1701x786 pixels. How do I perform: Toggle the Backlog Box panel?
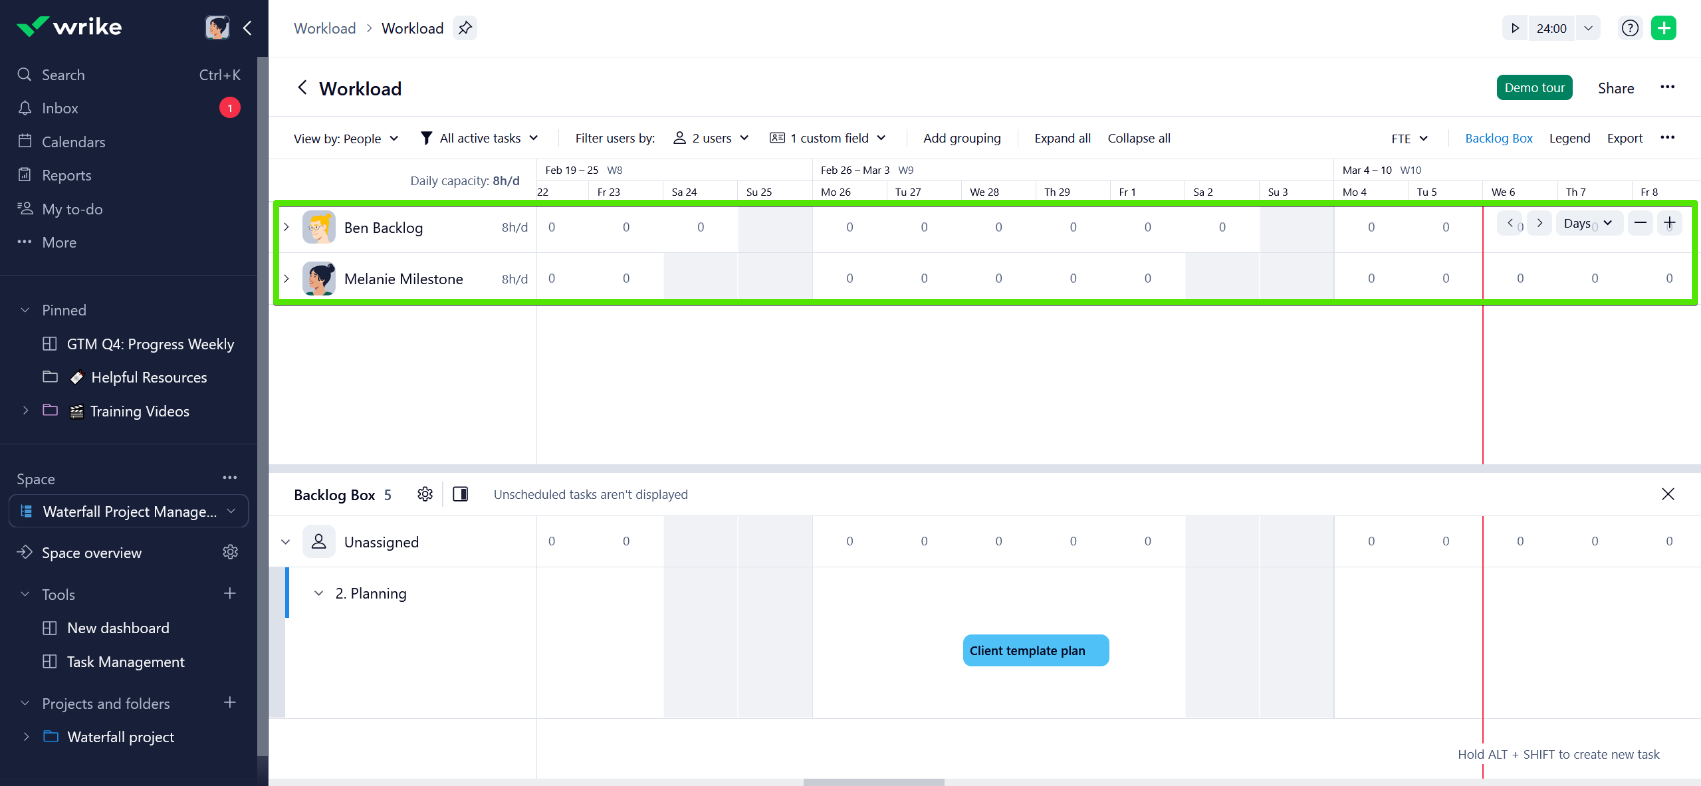click(x=1498, y=138)
